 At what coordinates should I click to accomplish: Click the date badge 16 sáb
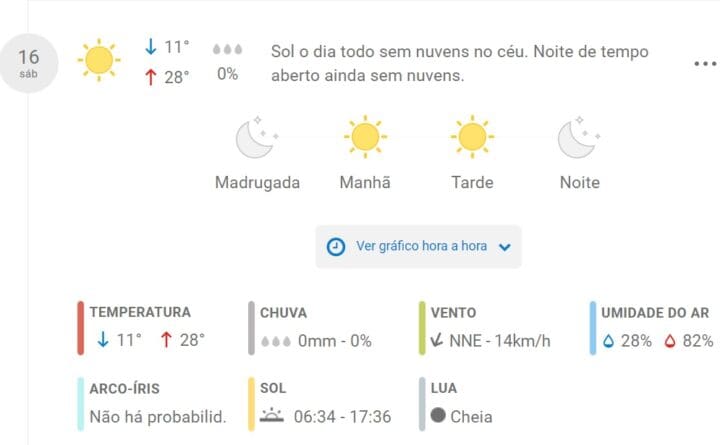[x=28, y=63]
